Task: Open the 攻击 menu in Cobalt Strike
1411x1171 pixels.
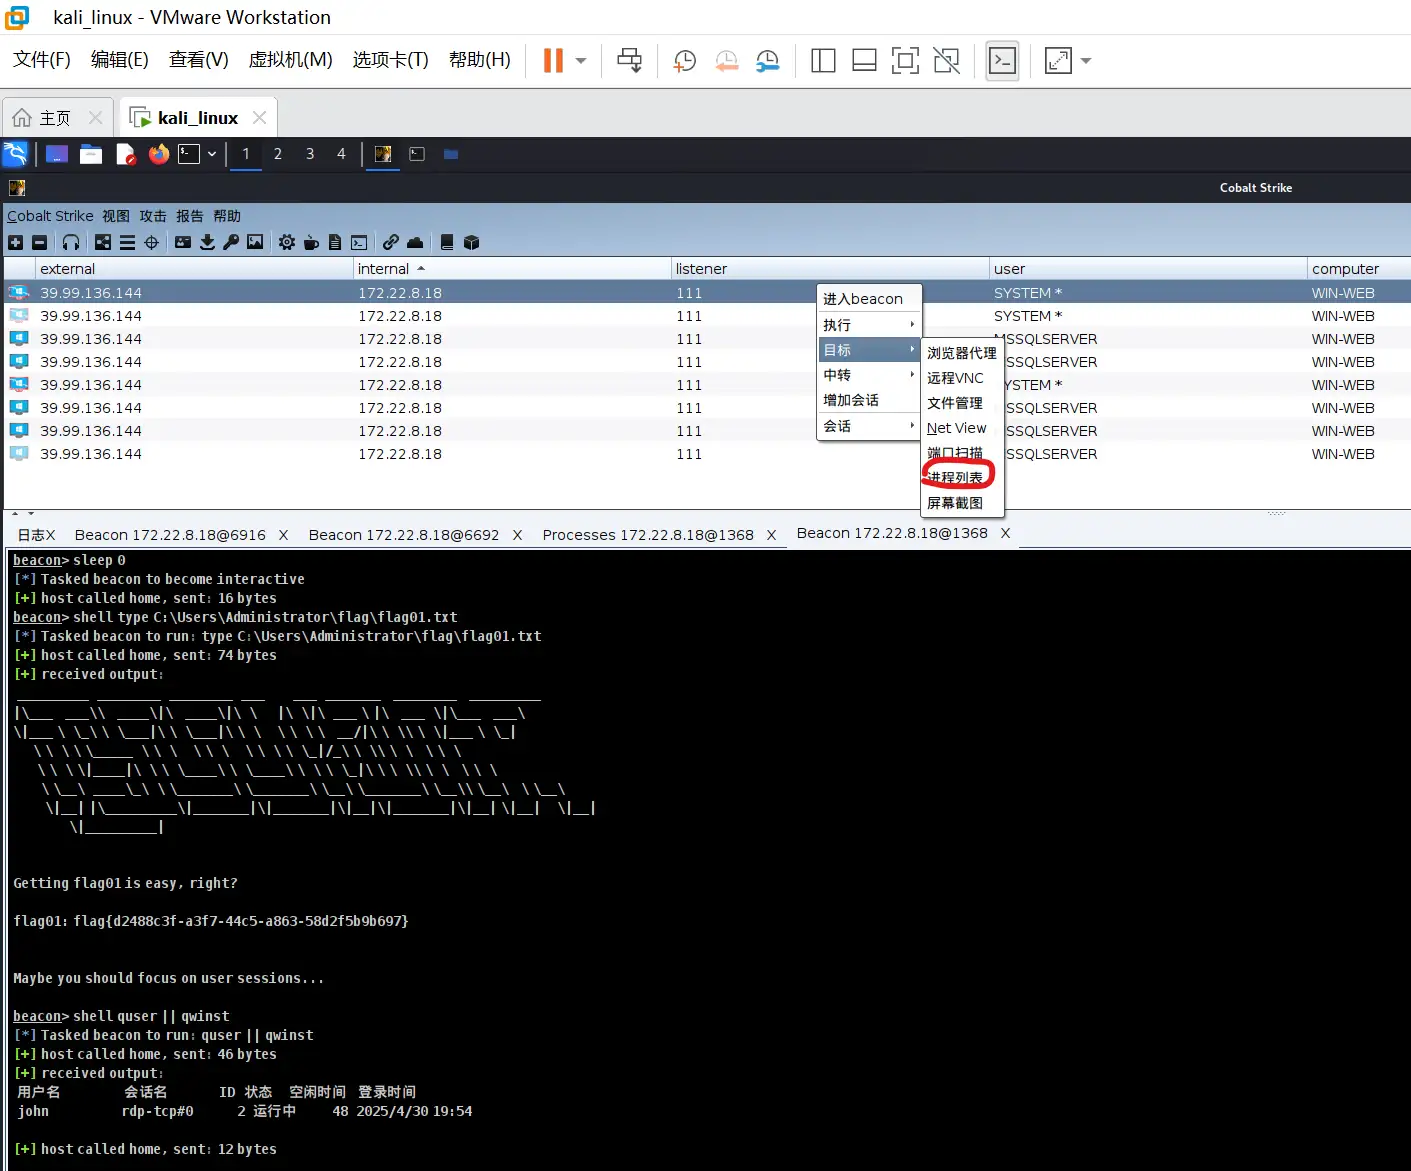Action: (153, 216)
